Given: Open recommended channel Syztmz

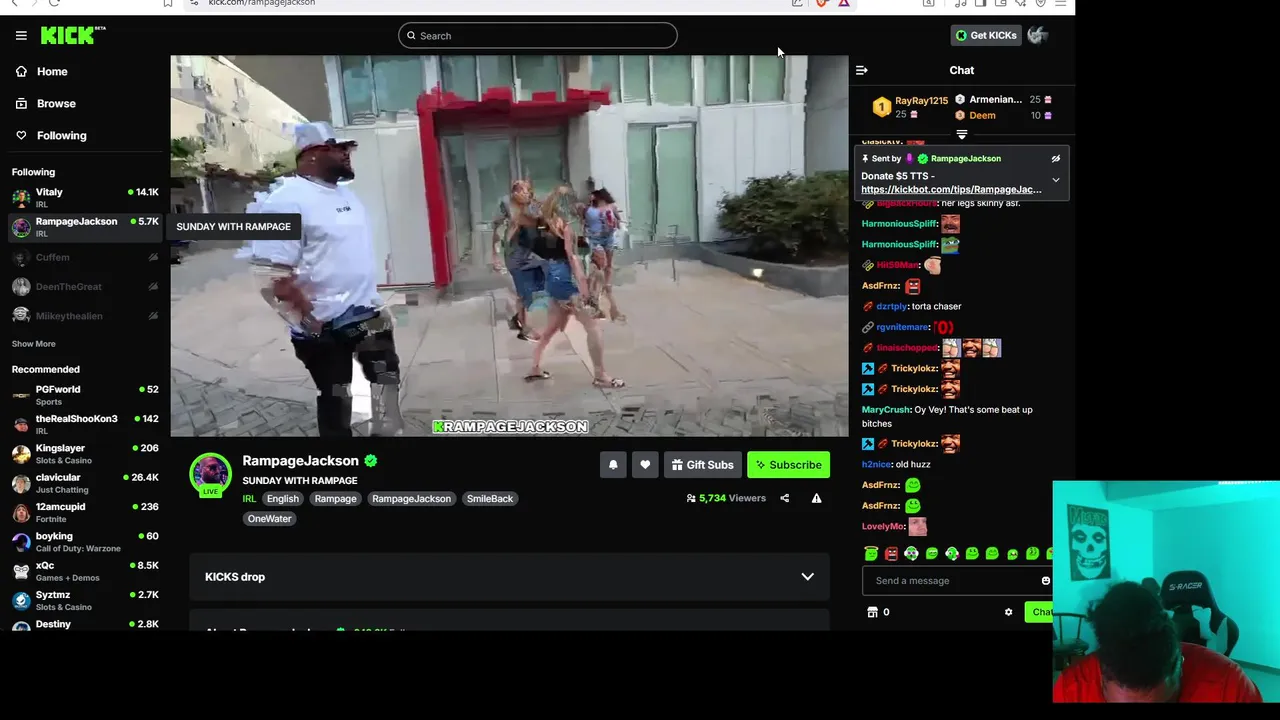Looking at the screenshot, I should [x=85, y=600].
